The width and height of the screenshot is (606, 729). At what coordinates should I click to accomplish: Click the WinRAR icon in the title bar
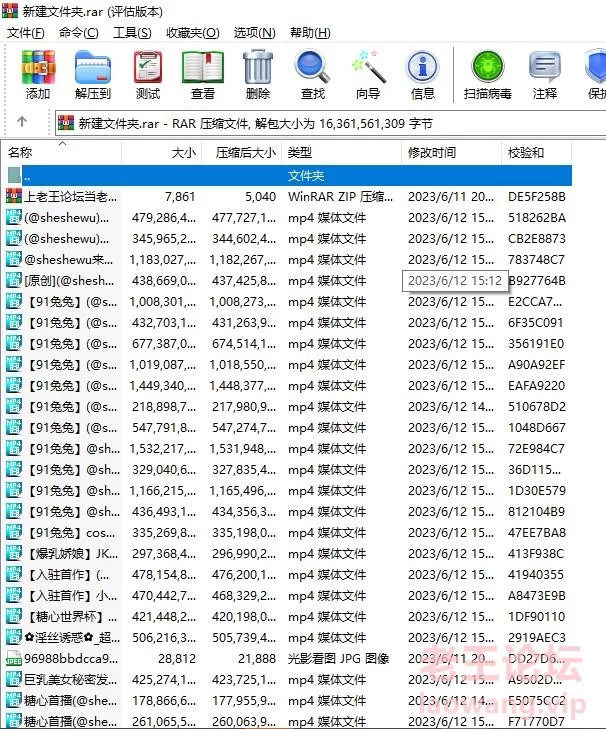[10, 11]
